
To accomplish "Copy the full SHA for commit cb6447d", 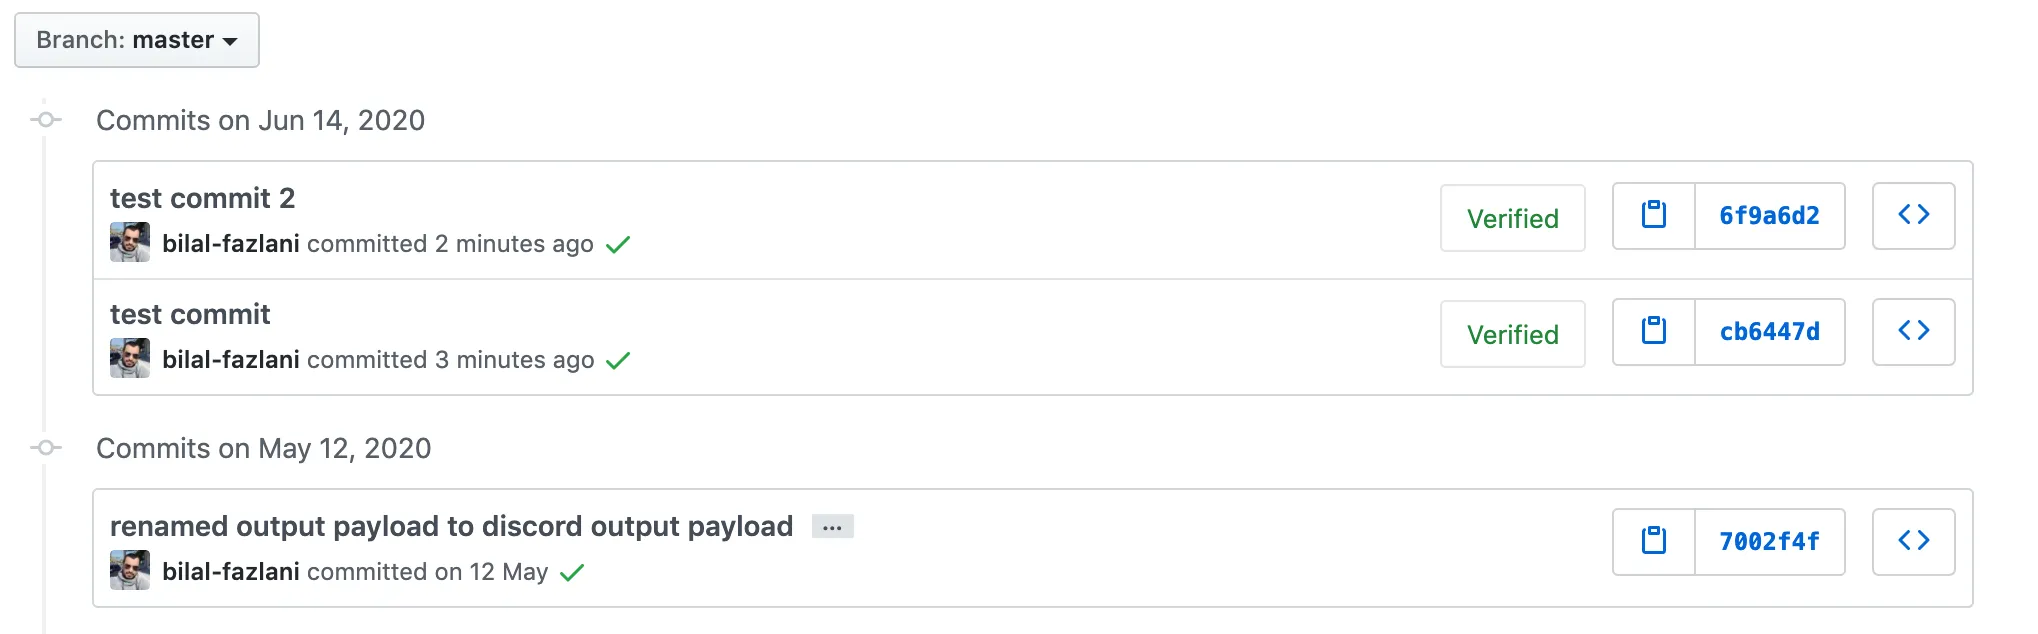I will point(1654,331).
